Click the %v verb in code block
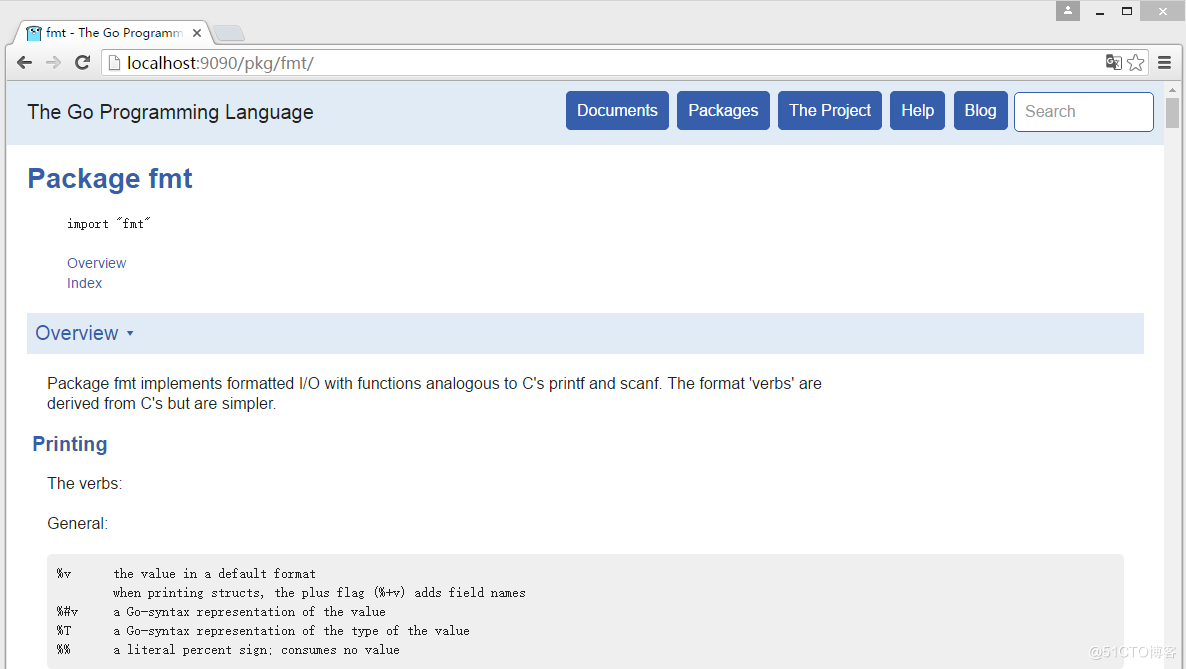1186x669 pixels. pos(64,574)
